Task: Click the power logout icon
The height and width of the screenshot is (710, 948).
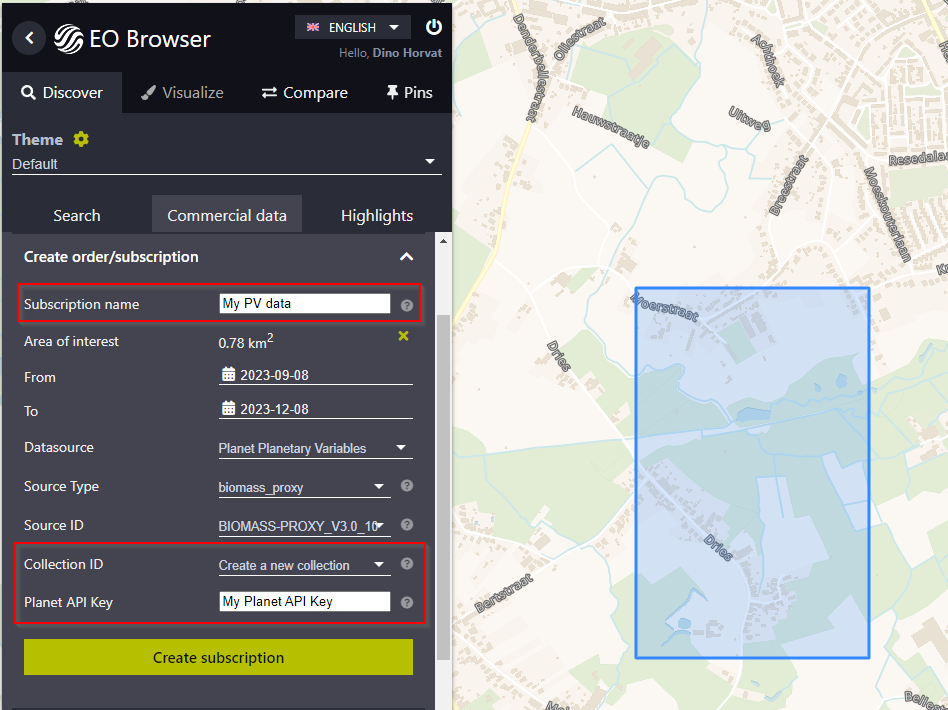Action: (433, 27)
